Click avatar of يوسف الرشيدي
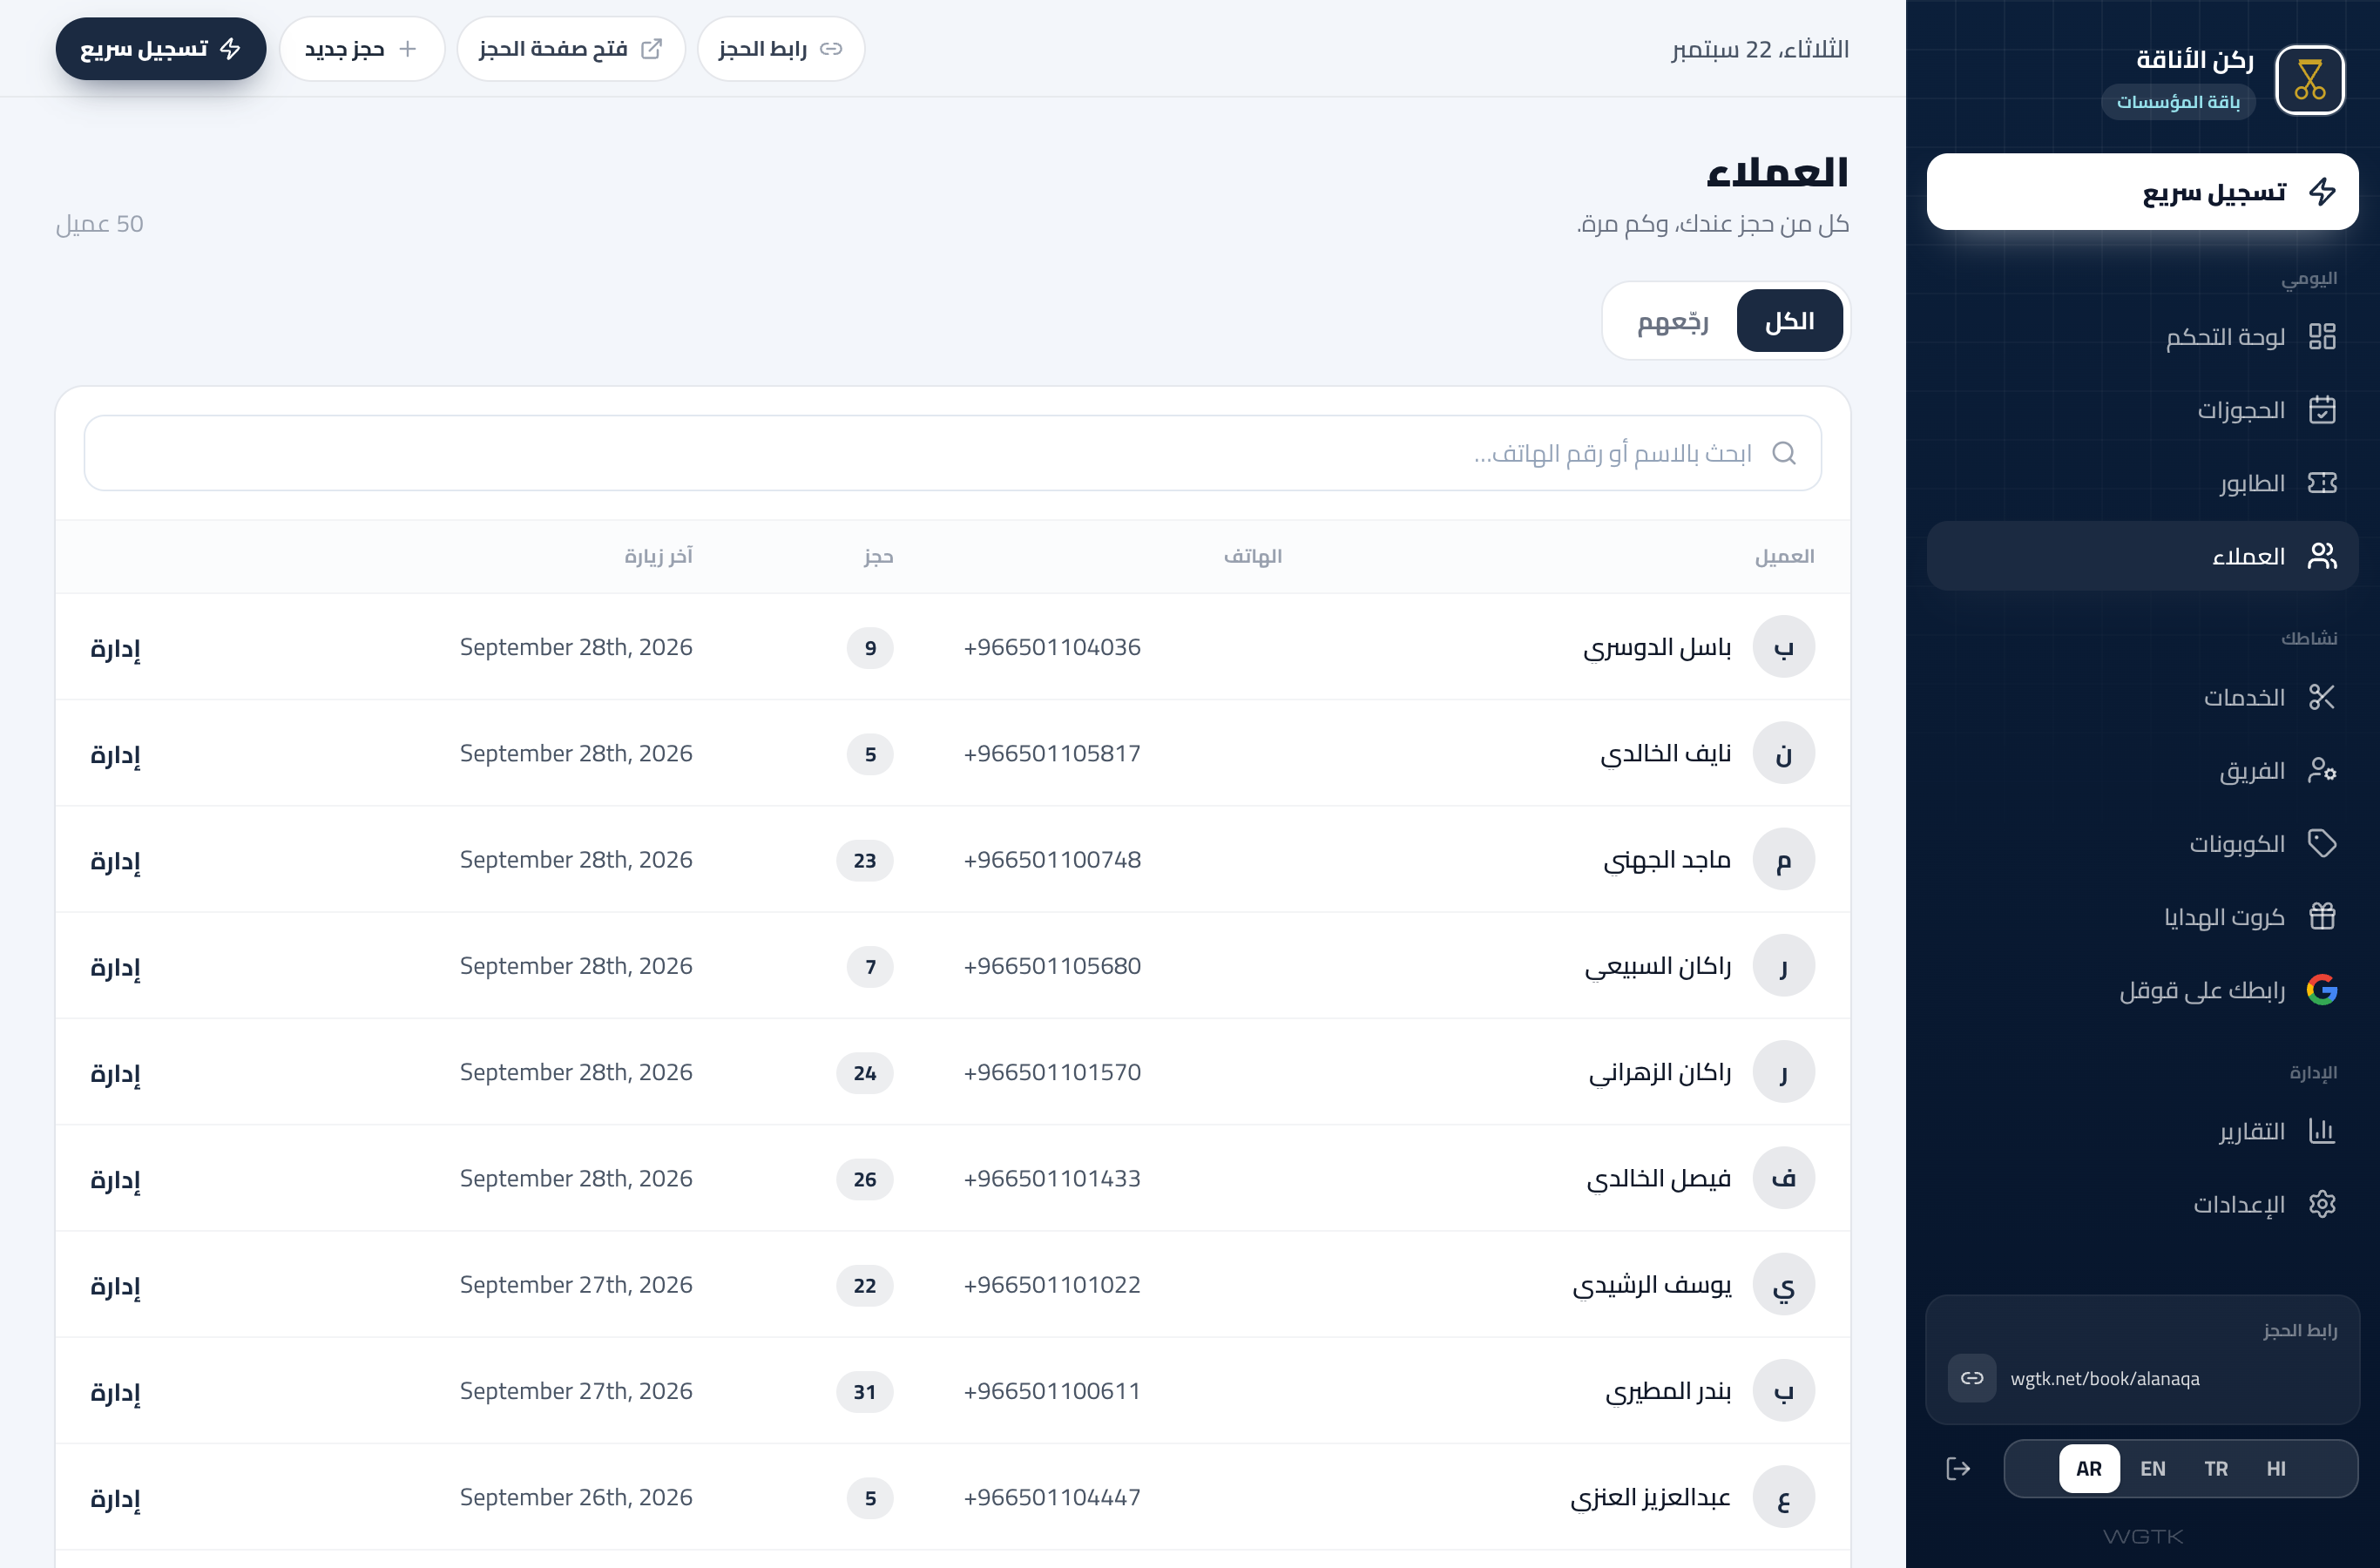The width and height of the screenshot is (2380, 1568). 1784,1285
